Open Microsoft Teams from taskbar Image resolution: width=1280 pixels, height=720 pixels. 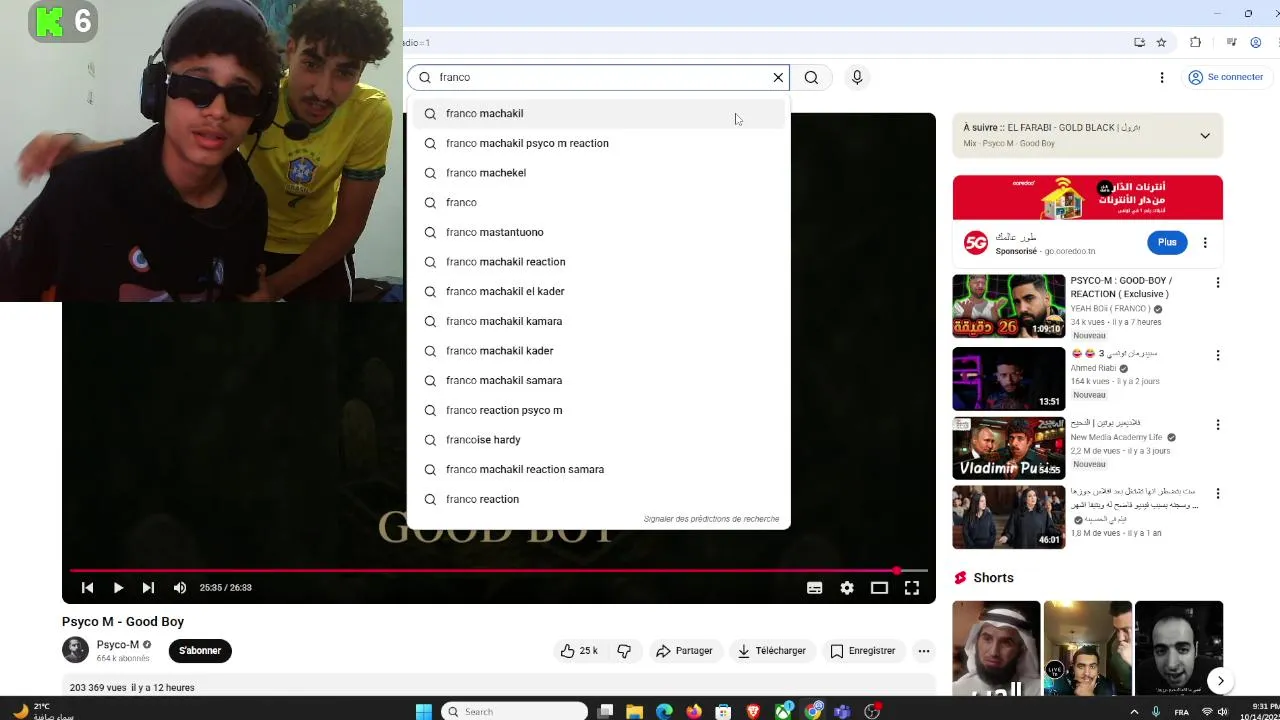pyautogui.click(x=842, y=711)
